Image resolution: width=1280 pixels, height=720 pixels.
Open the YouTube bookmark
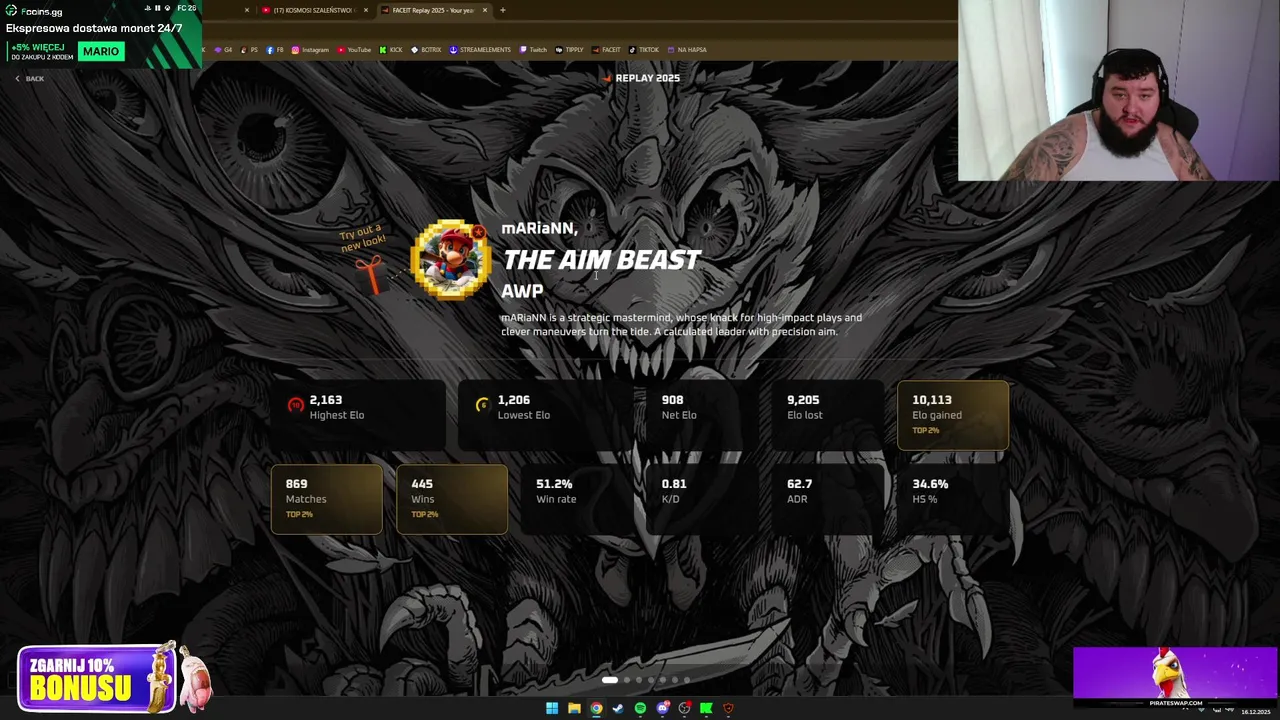tap(354, 50)
